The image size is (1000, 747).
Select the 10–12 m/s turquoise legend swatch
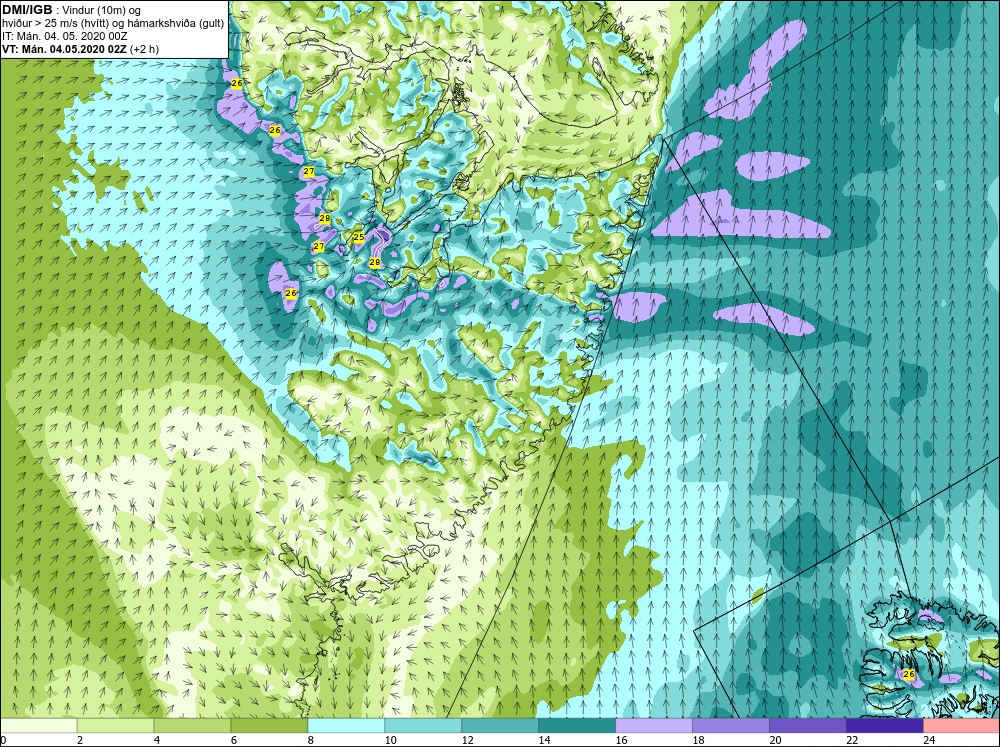(x=423, y=726)
